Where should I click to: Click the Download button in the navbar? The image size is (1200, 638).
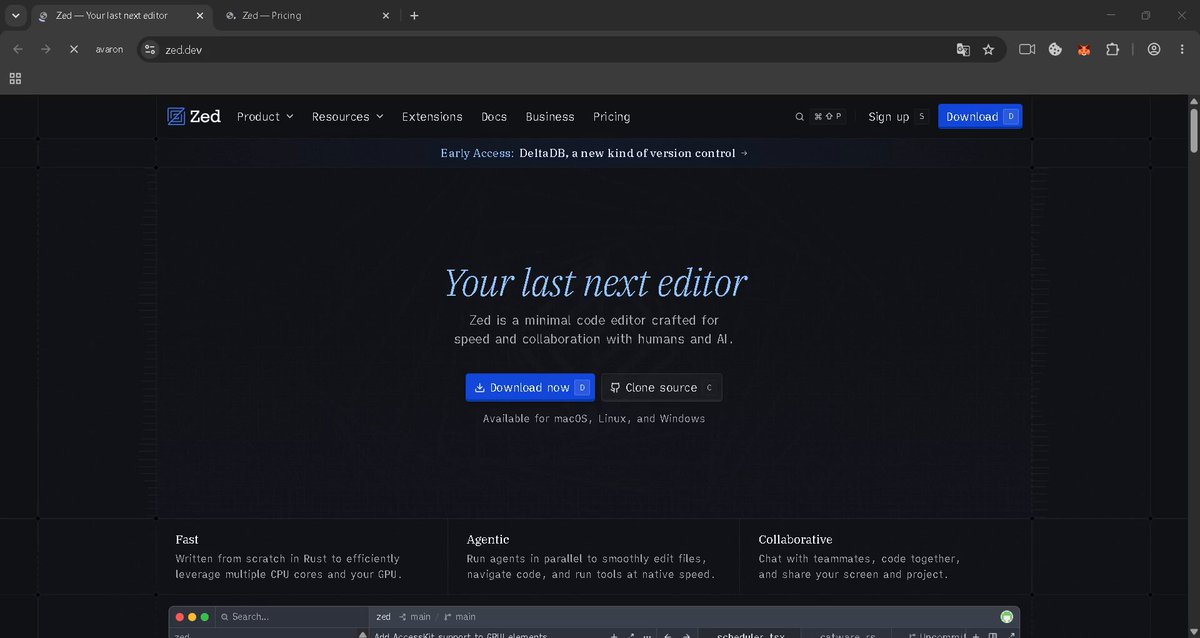point(980,117)
